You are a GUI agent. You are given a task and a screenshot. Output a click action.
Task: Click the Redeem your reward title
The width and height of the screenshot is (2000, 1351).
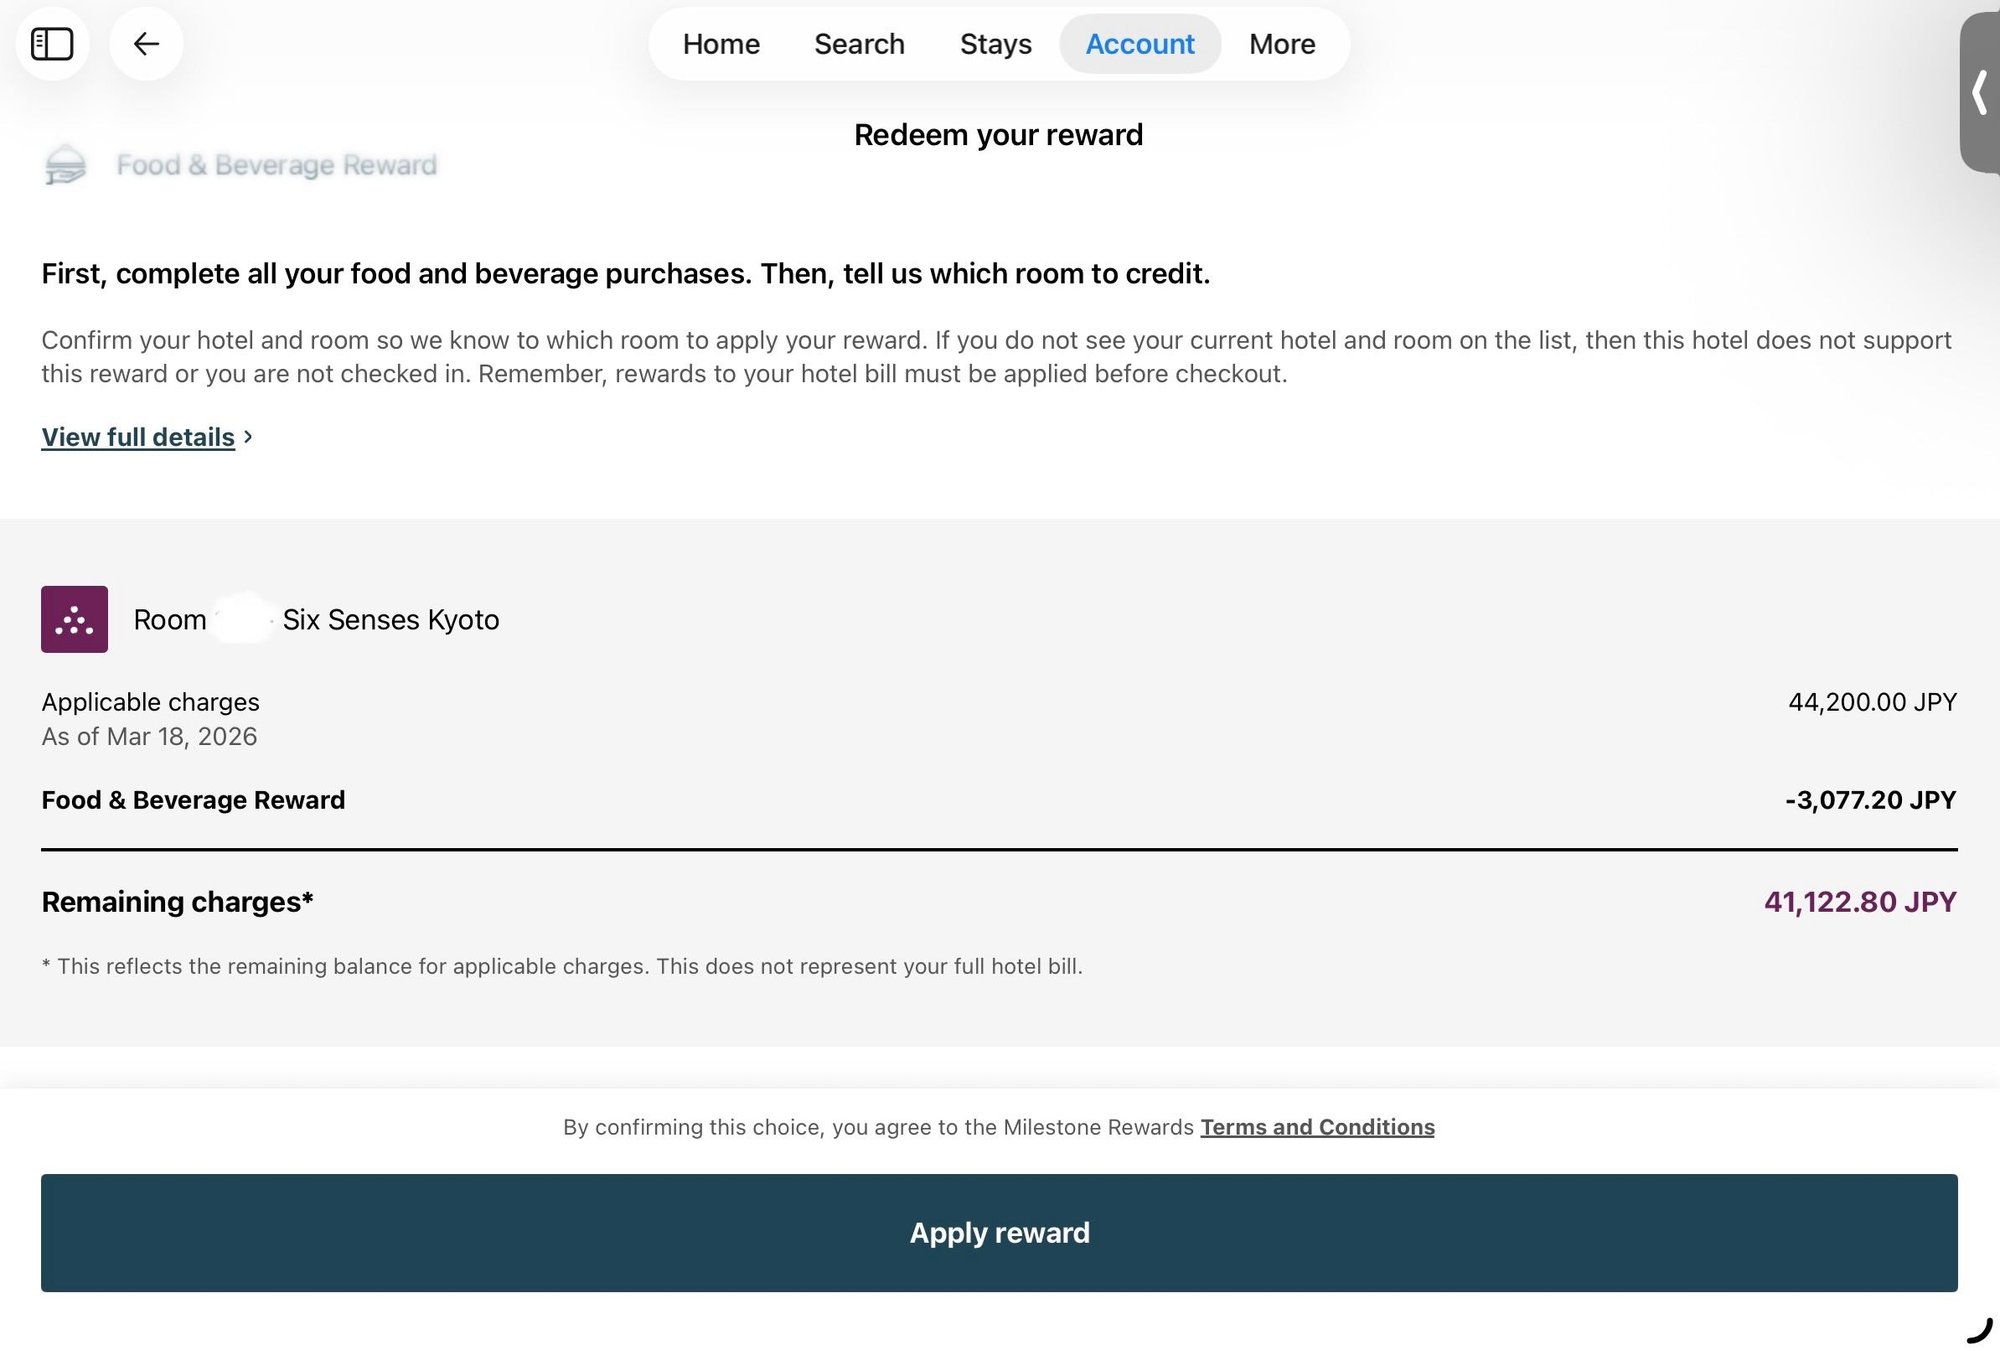(998, 135)
